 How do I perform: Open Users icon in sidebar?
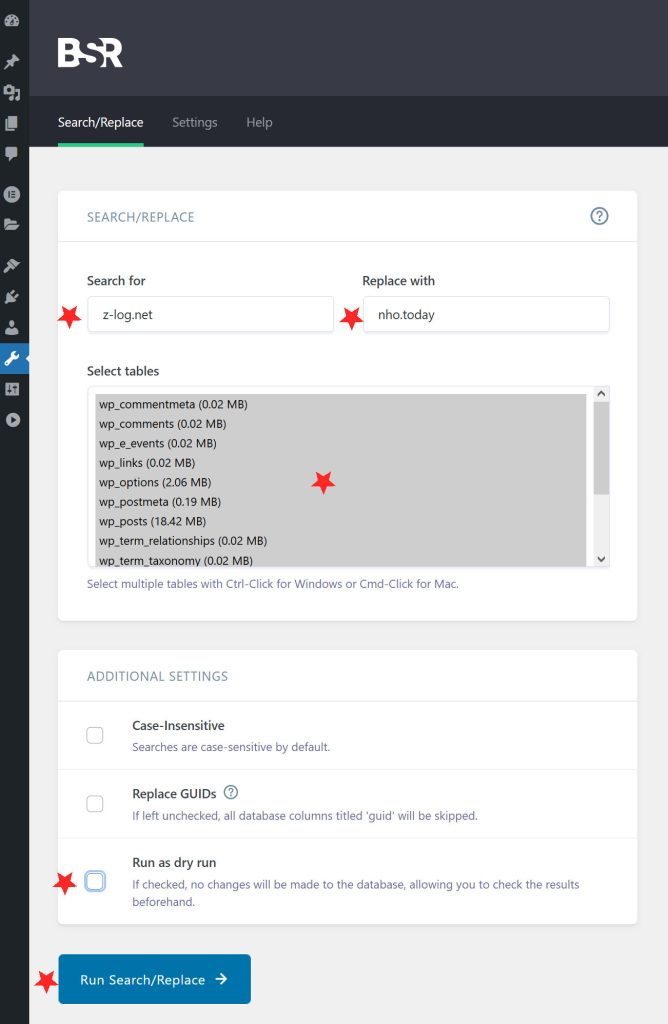[x=12, y=327]
